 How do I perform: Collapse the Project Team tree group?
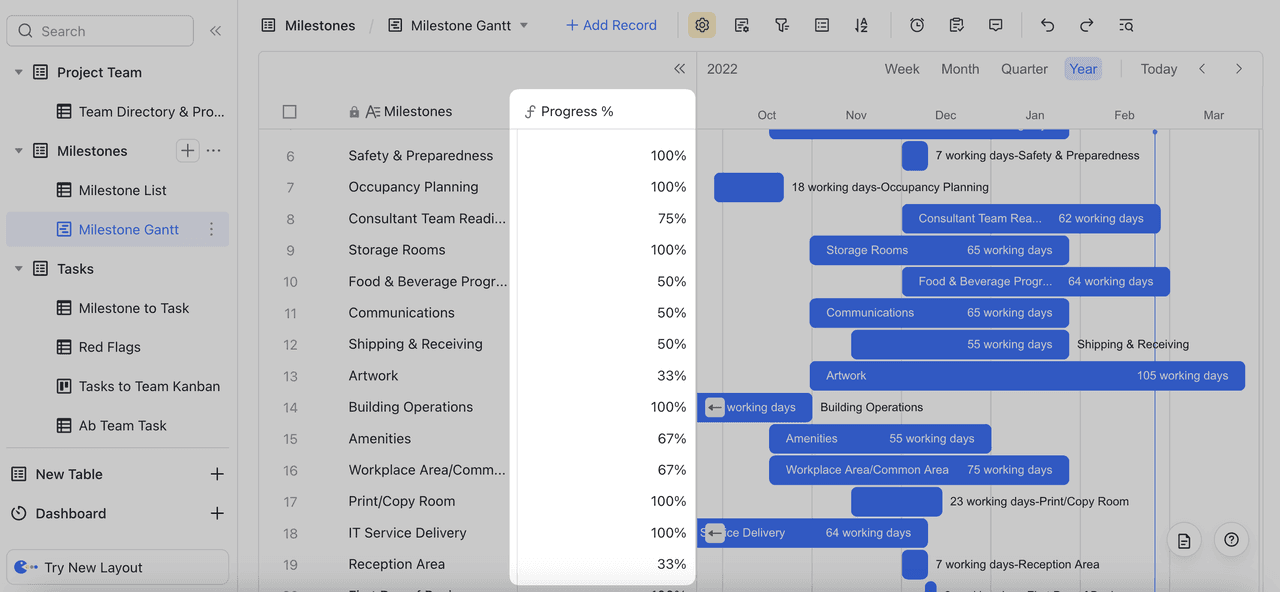pos(18,72)
